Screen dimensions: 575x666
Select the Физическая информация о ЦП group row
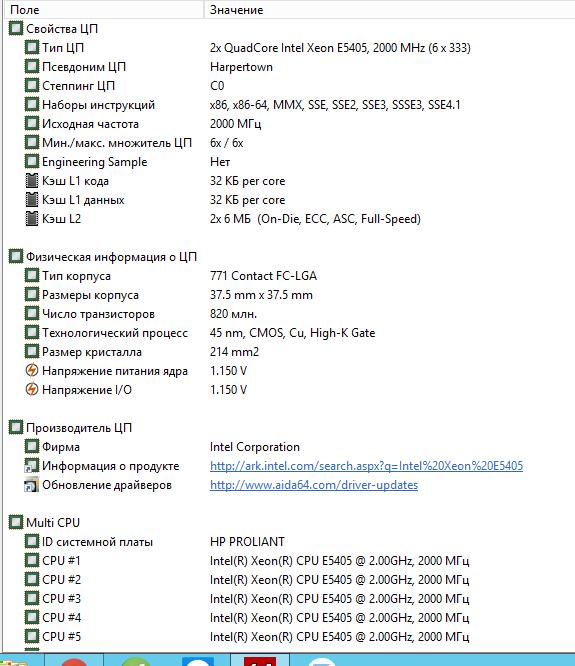pos(290,257)
